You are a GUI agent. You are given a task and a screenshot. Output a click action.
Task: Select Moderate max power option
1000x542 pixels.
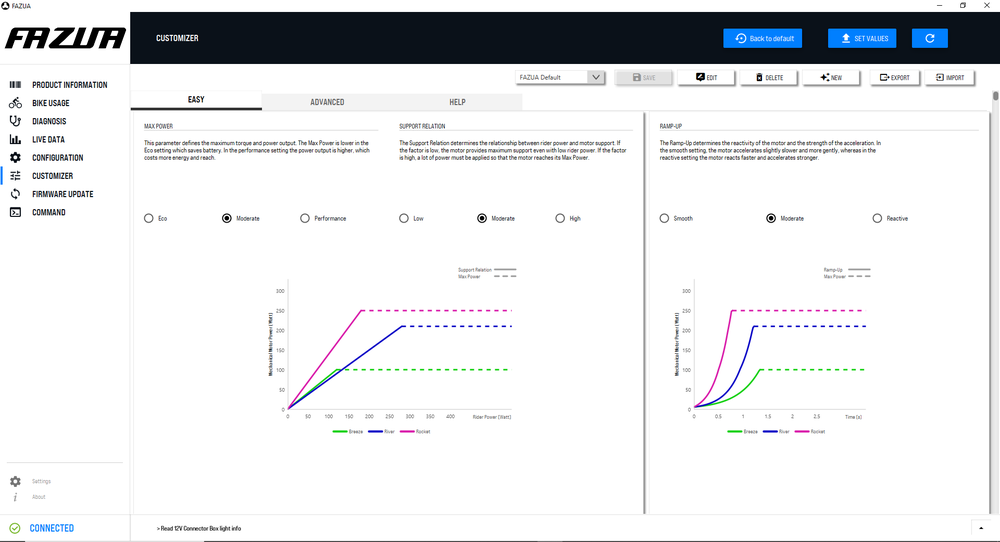click(226, 218)
